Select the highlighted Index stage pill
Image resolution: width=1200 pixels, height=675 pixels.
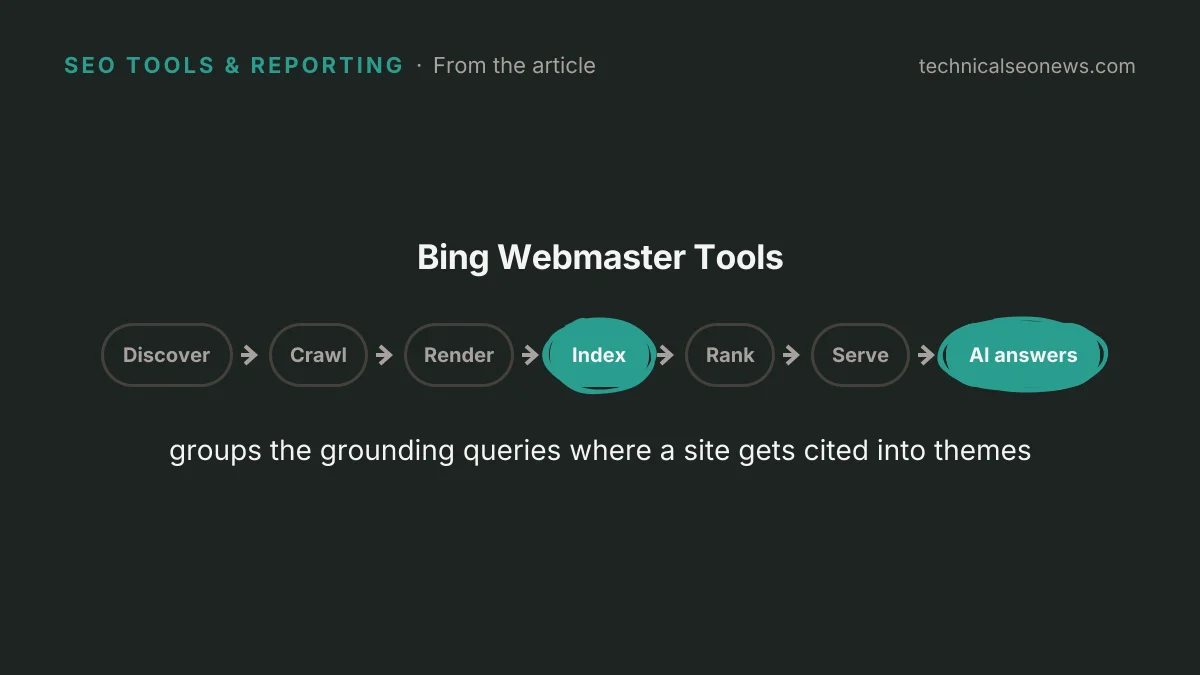pos(599,355)
